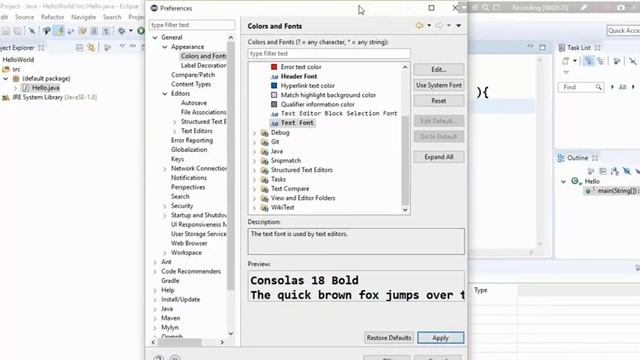Open the preferences view menu dropdown
The width and height of the screenshot is (640, 360).
(x=459, y=26)
